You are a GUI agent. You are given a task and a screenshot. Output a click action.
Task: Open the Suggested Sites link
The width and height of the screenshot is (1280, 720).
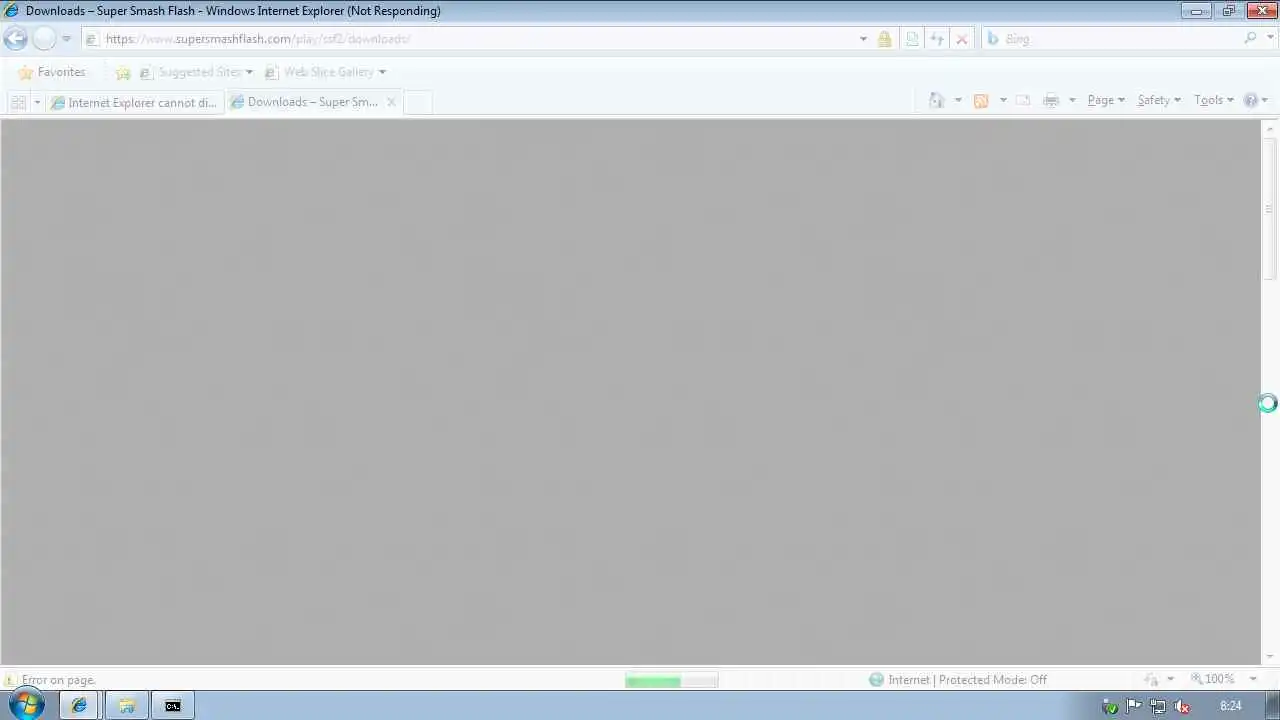click(196, 72)
